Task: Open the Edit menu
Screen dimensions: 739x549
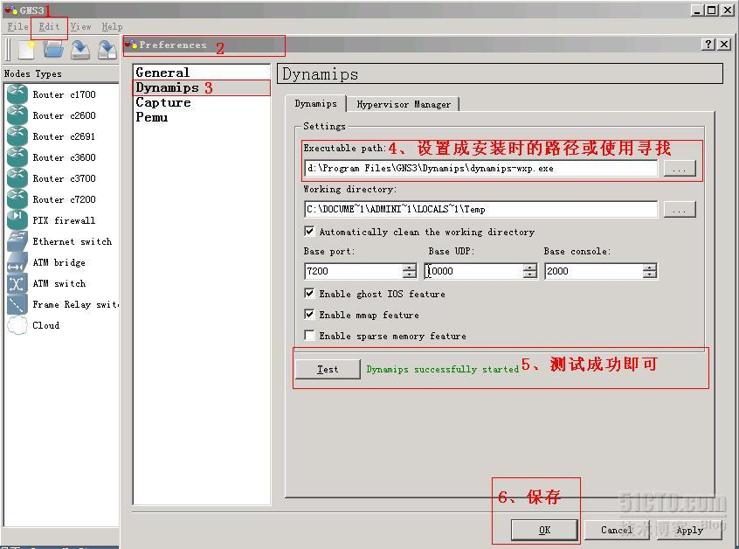Action: tap(49, 26)
